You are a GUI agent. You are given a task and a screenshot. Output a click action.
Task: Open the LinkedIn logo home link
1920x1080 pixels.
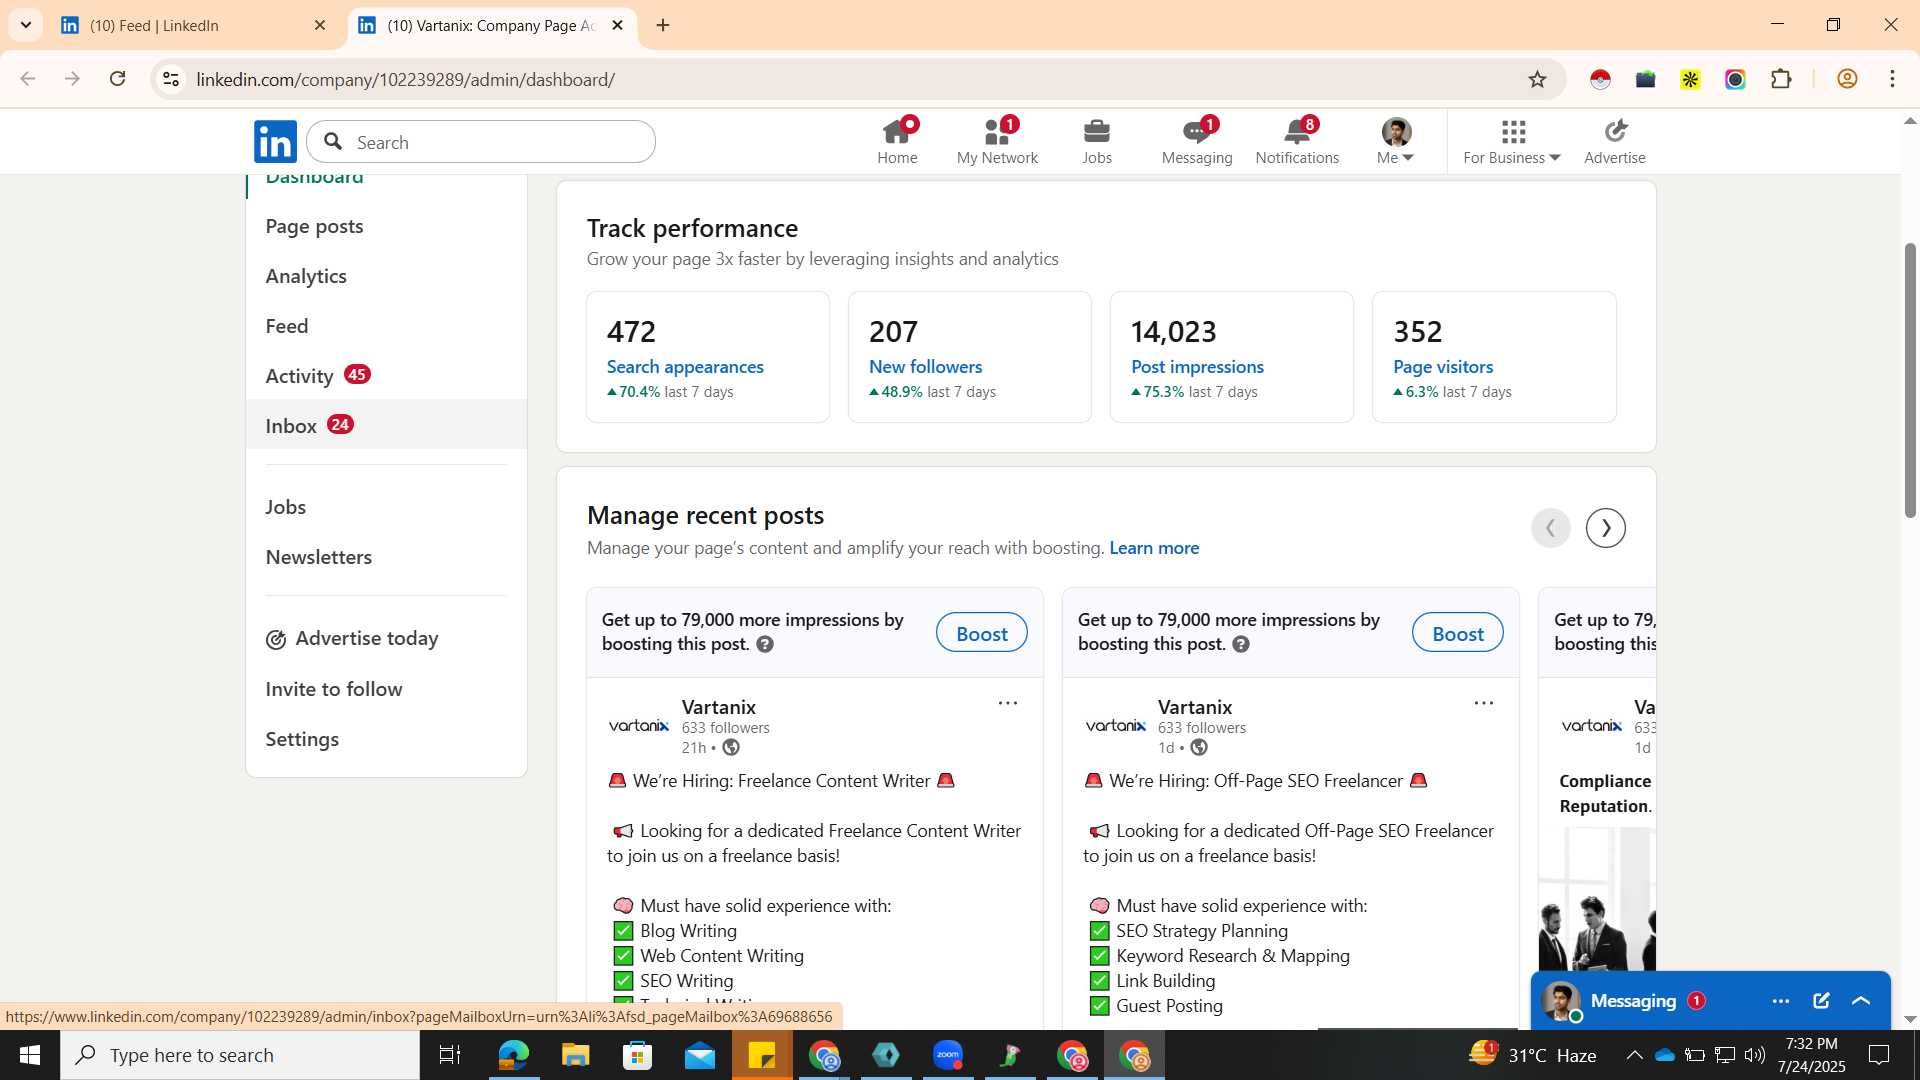click(275, 142)
